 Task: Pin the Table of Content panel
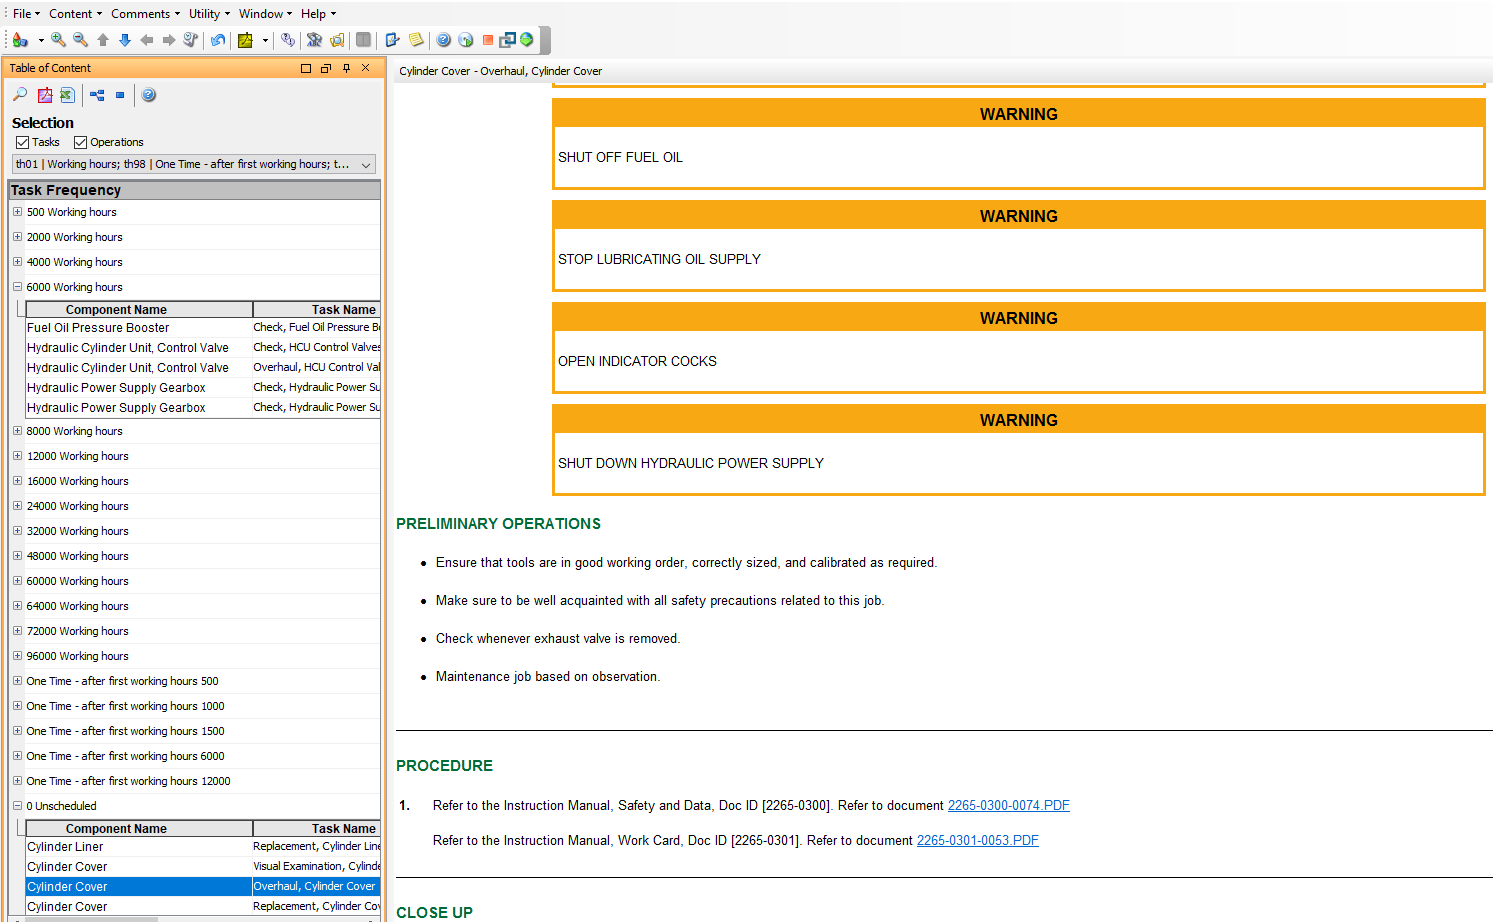(346, 68)
